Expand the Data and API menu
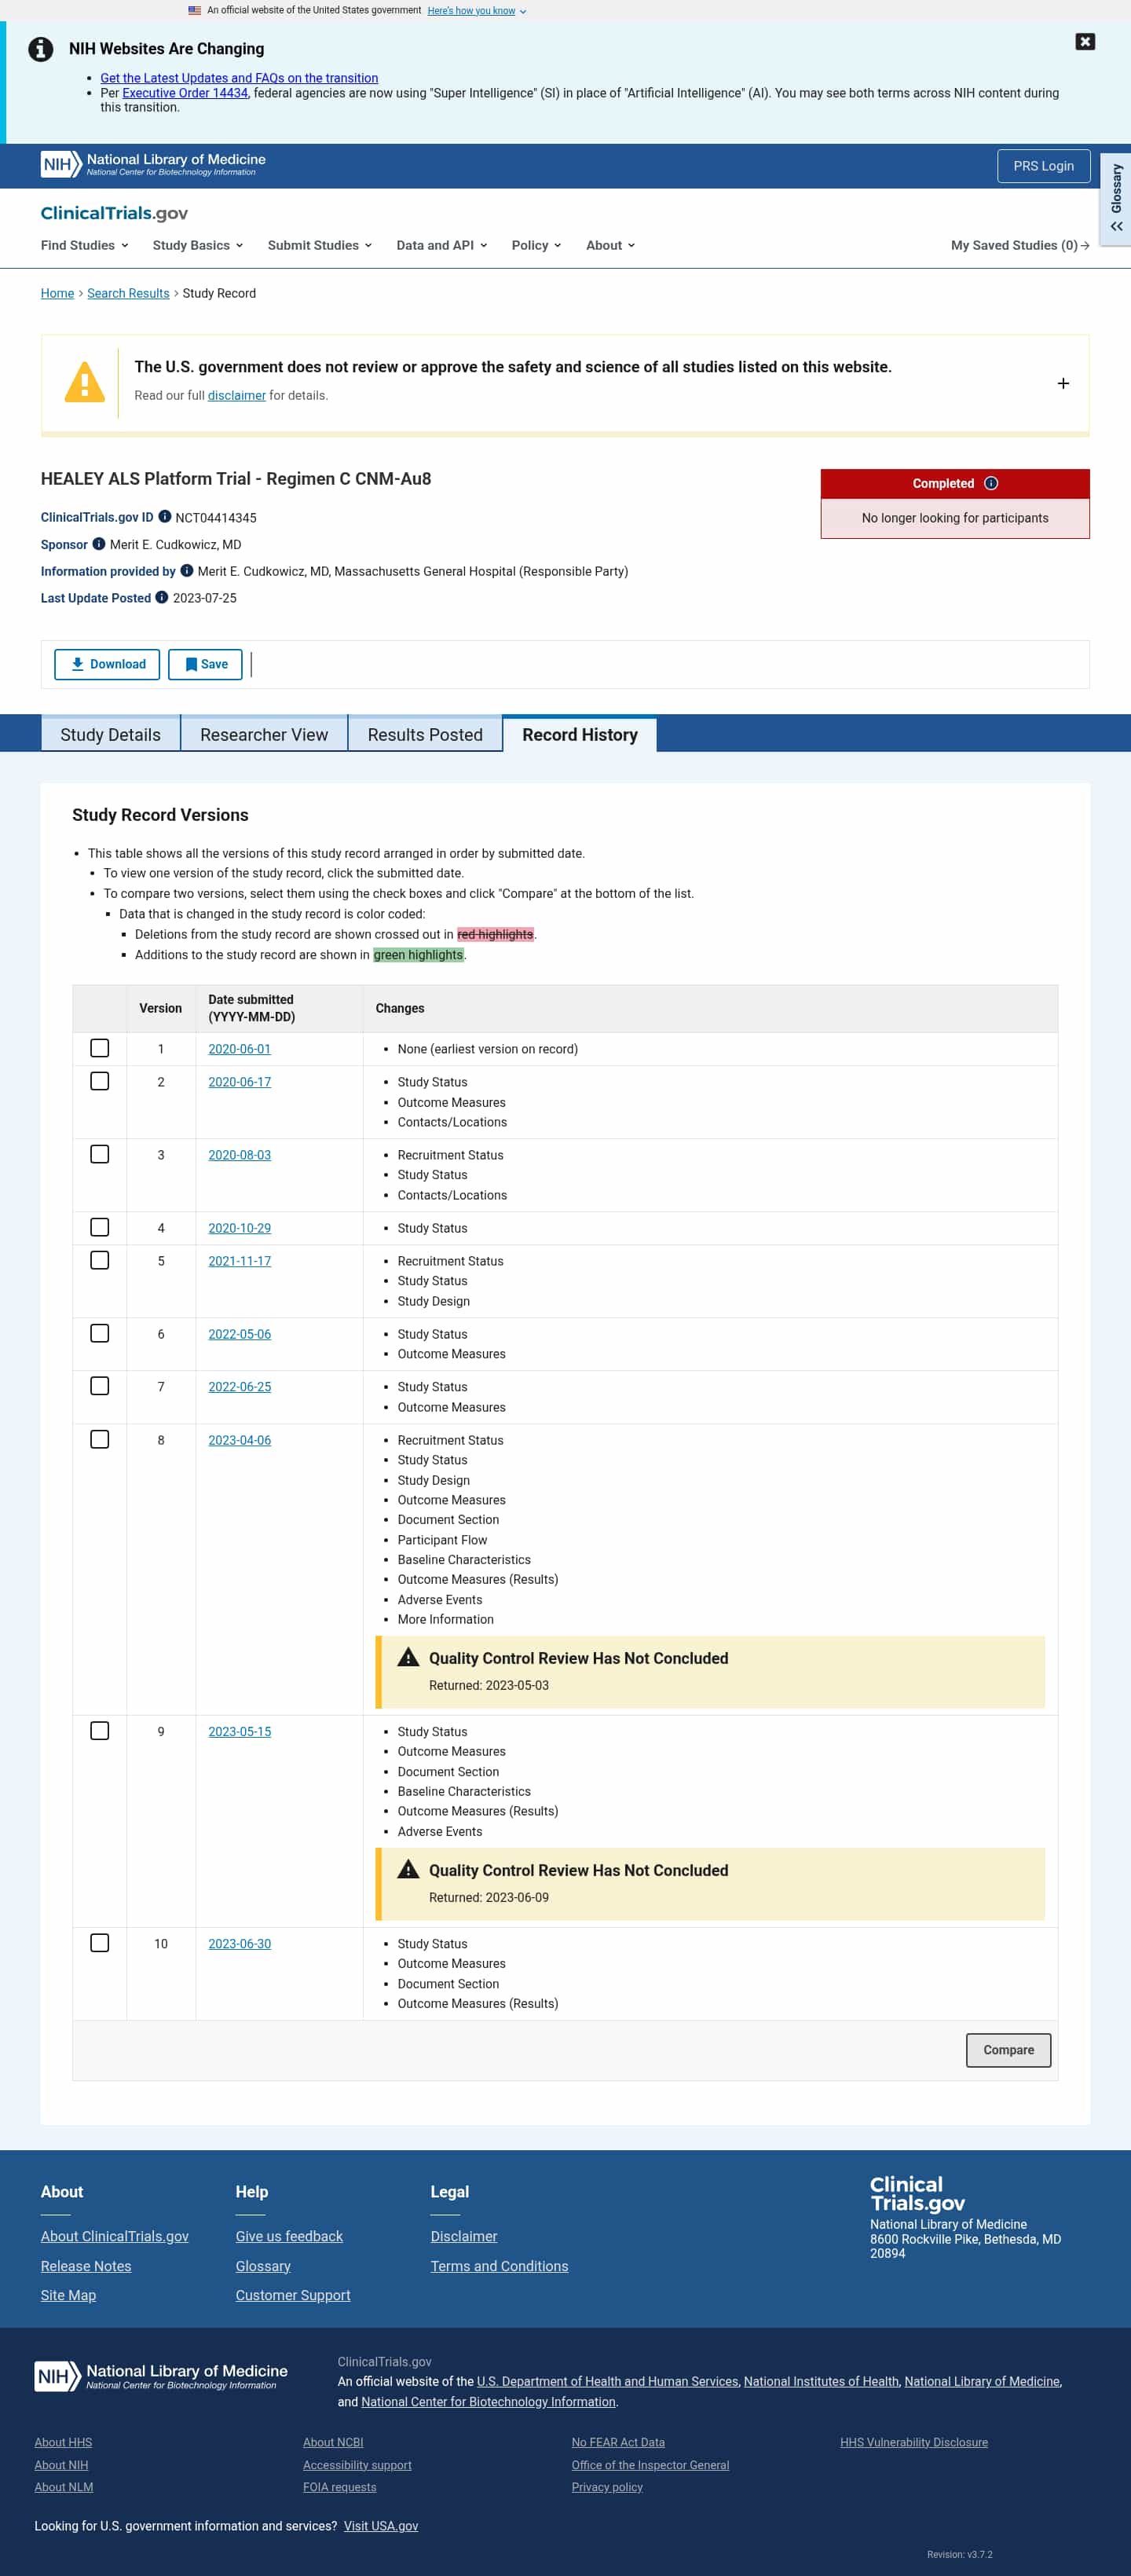 point(442,245)
